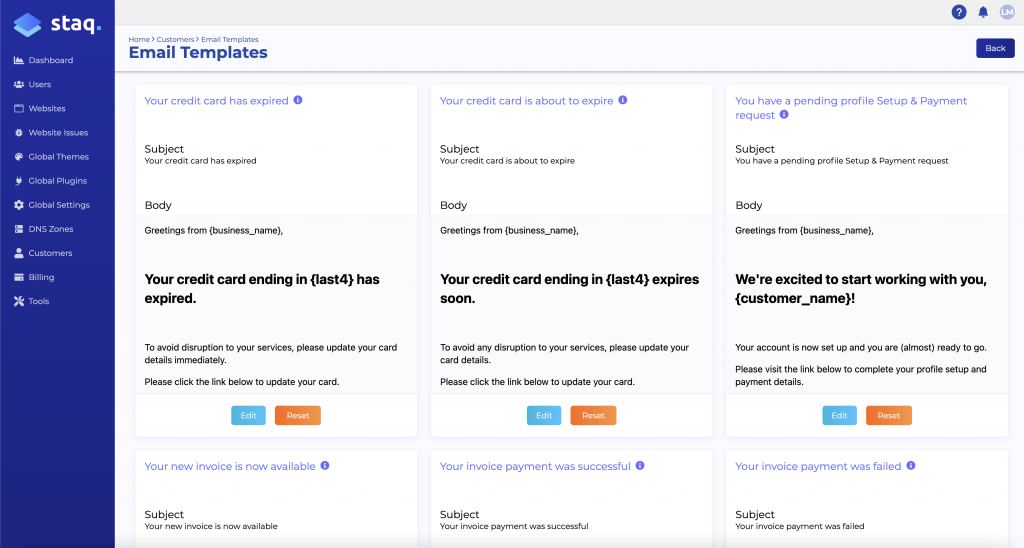
Task: Click info icon beside 'new invoice is now available'
Action: coord(325,466)
